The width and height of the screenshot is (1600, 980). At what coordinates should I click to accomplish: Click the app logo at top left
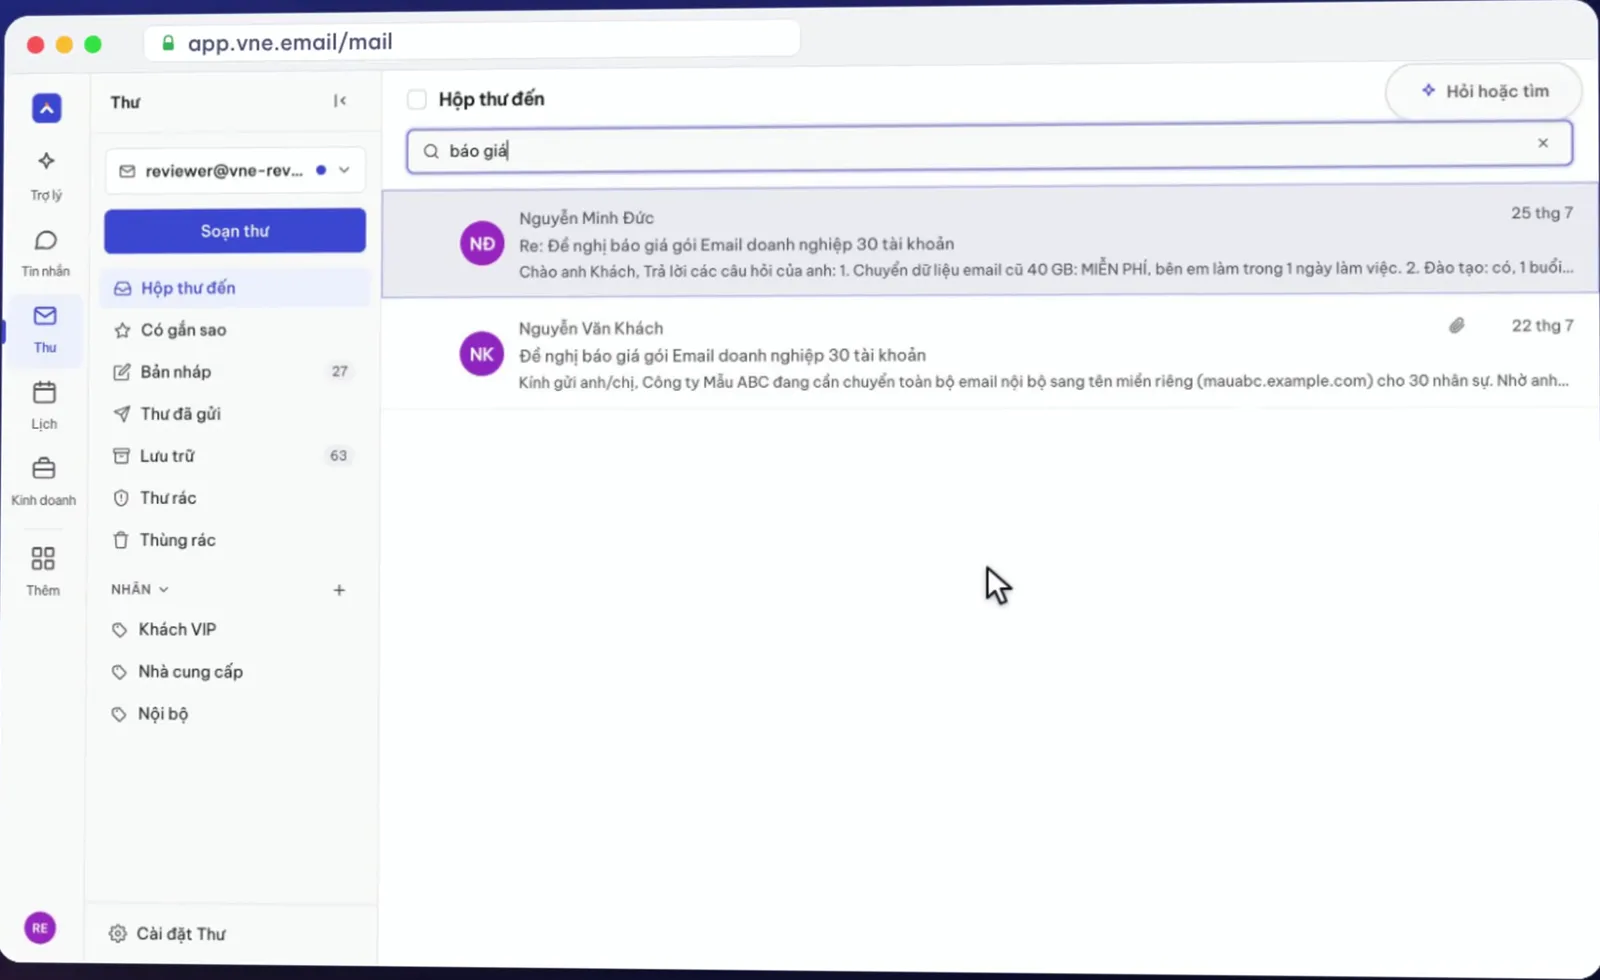(x=47, y=107)
